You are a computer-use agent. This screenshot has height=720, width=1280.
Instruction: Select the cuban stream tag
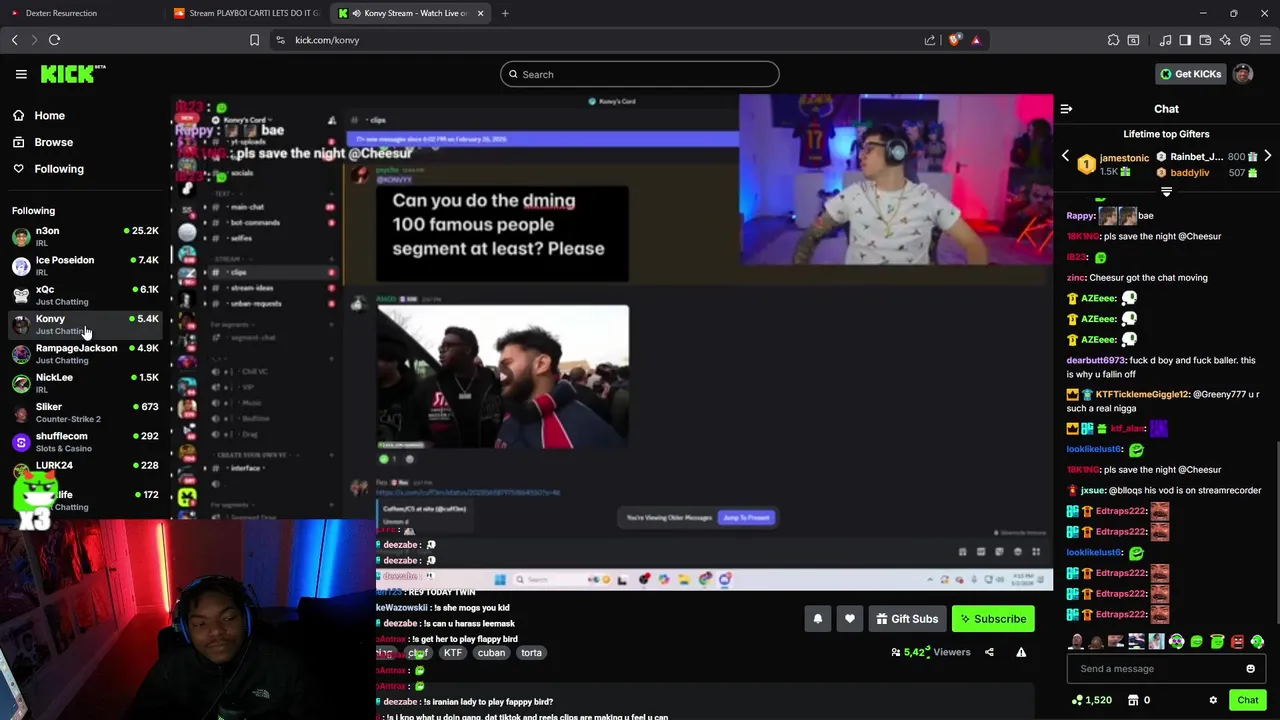491,653
